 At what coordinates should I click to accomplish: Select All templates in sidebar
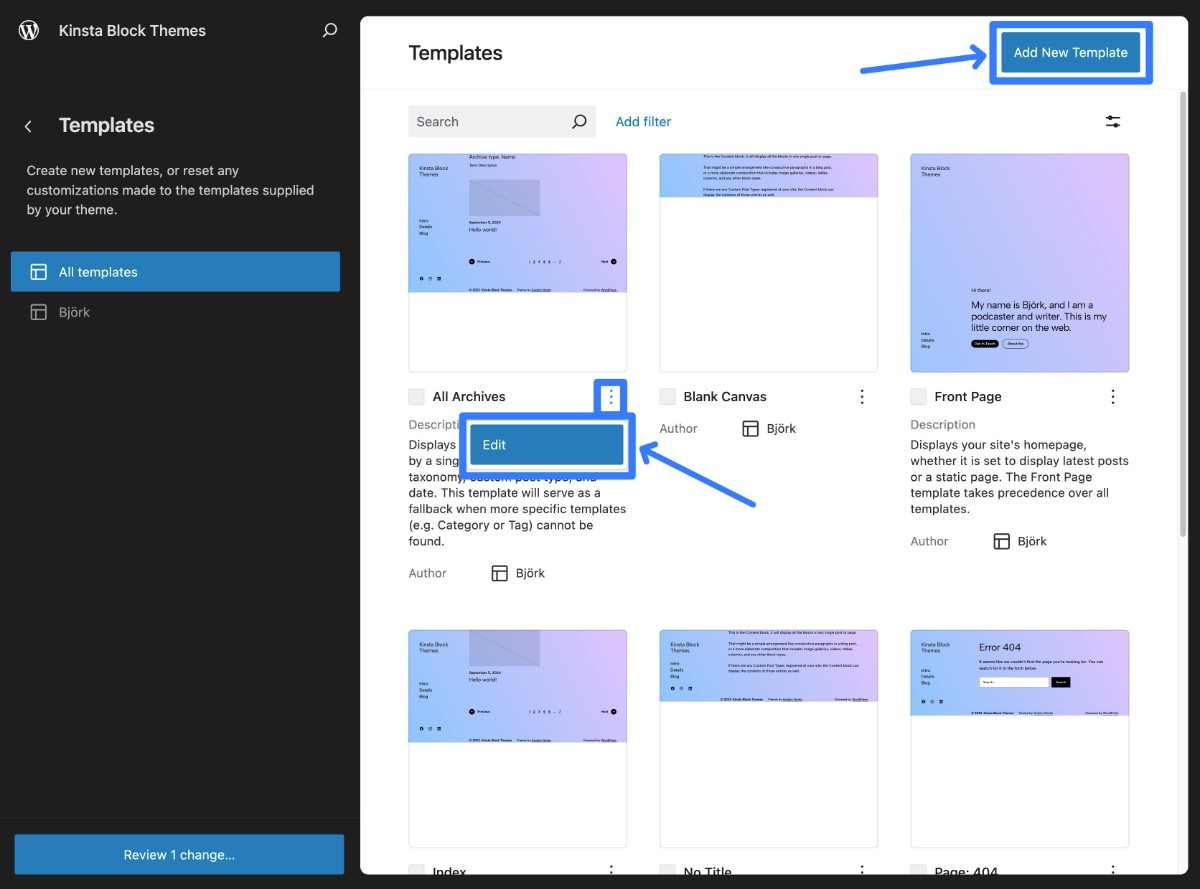coord(175,272)
